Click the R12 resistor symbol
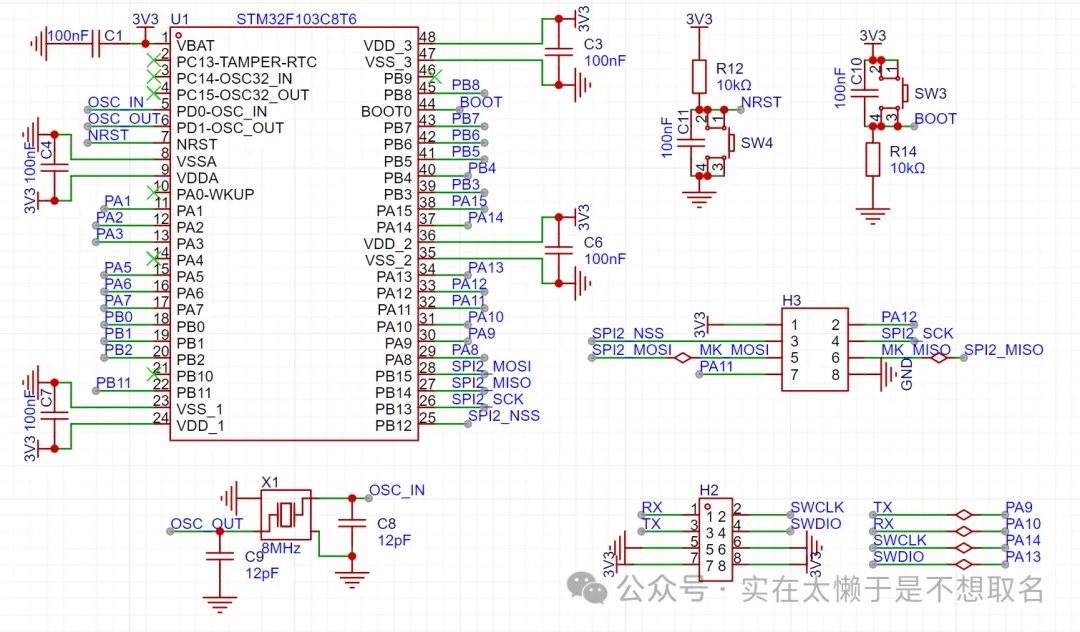Image resolution: width=1080 pixels, height=632 pixels. [x=700, y=76]
